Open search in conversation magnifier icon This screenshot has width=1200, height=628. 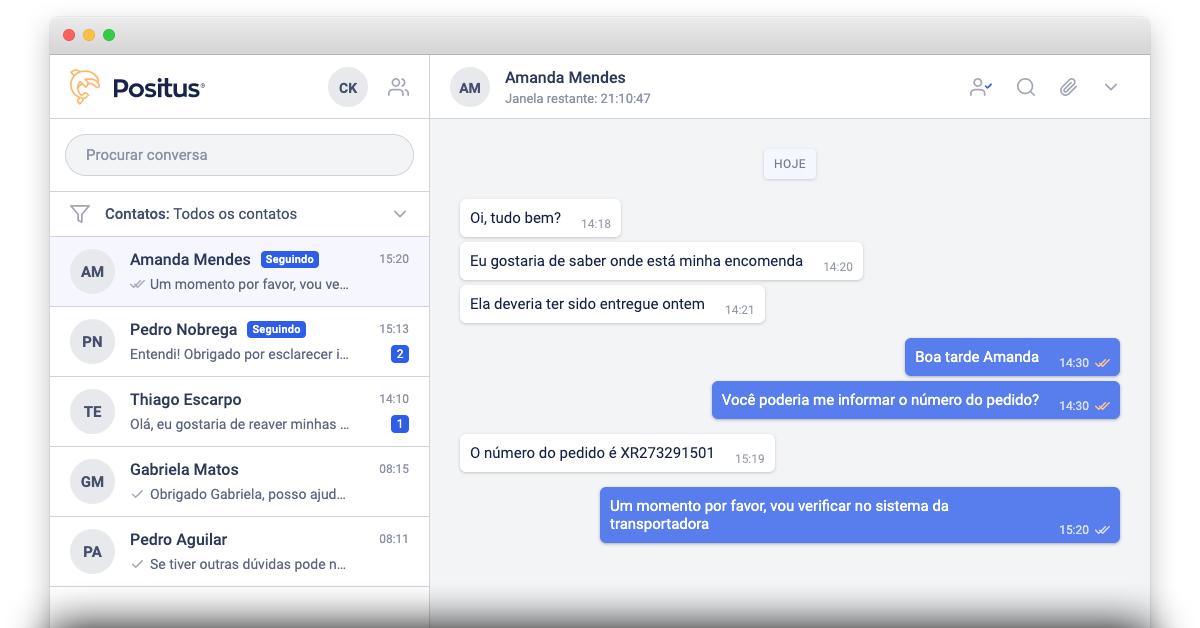(x=1025, y=87)
